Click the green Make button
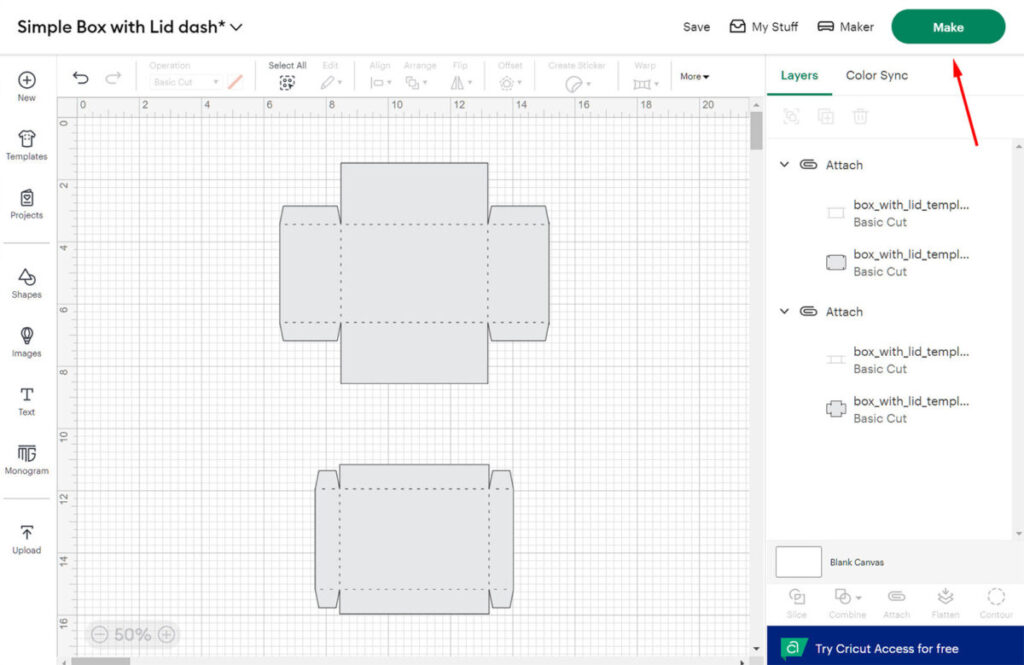 947,27
